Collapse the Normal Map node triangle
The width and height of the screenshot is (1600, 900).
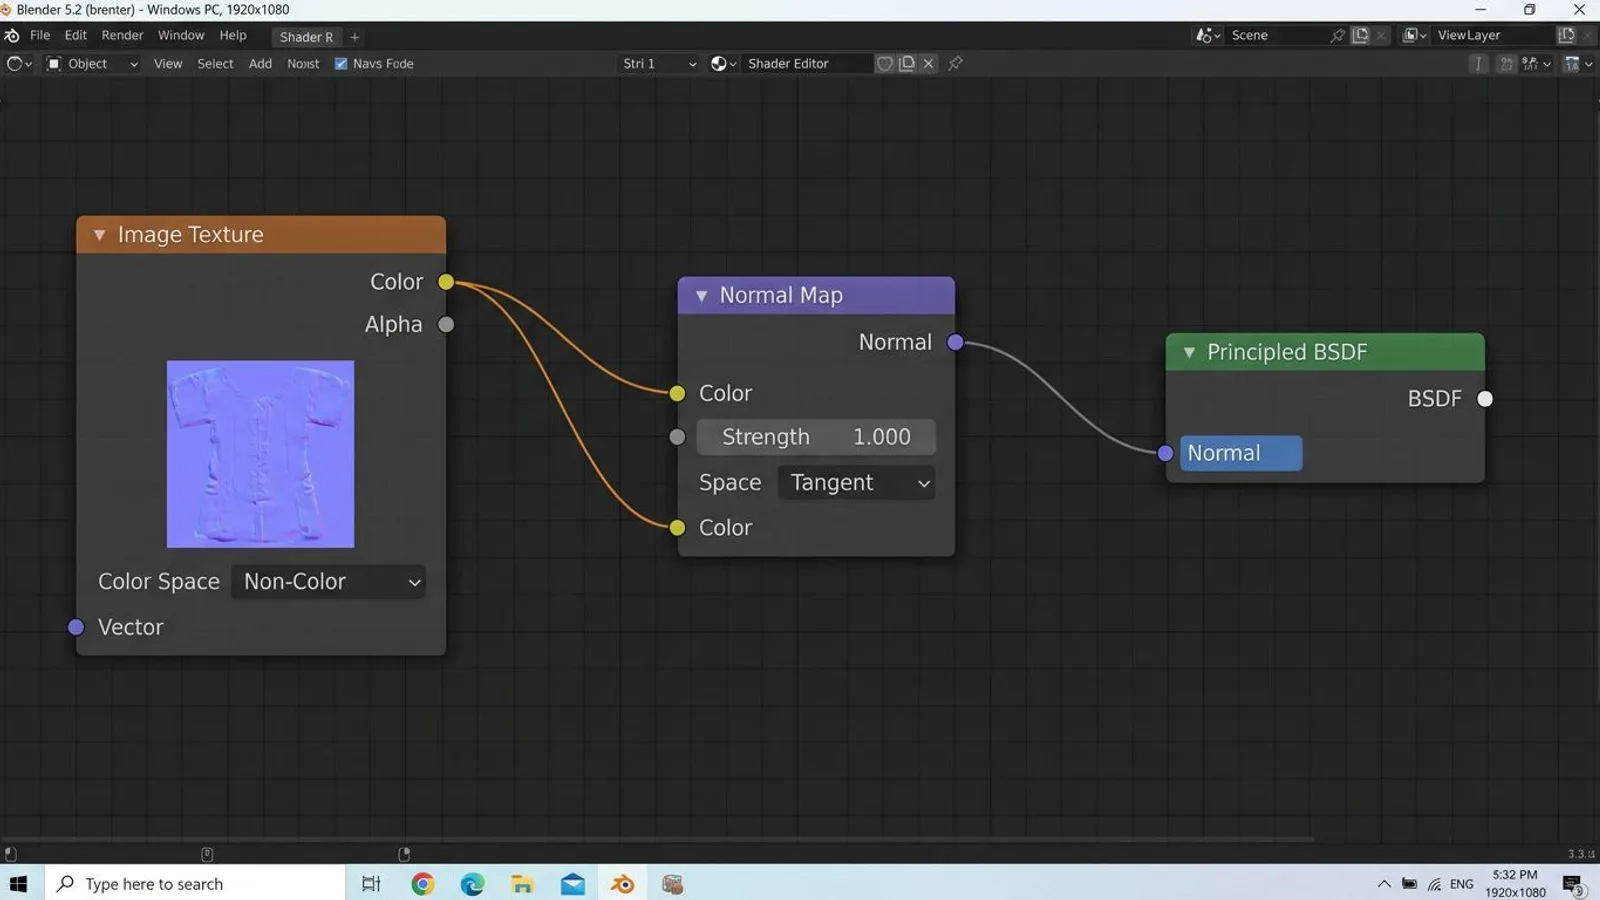pyautogui.click(x=701, y=296)
